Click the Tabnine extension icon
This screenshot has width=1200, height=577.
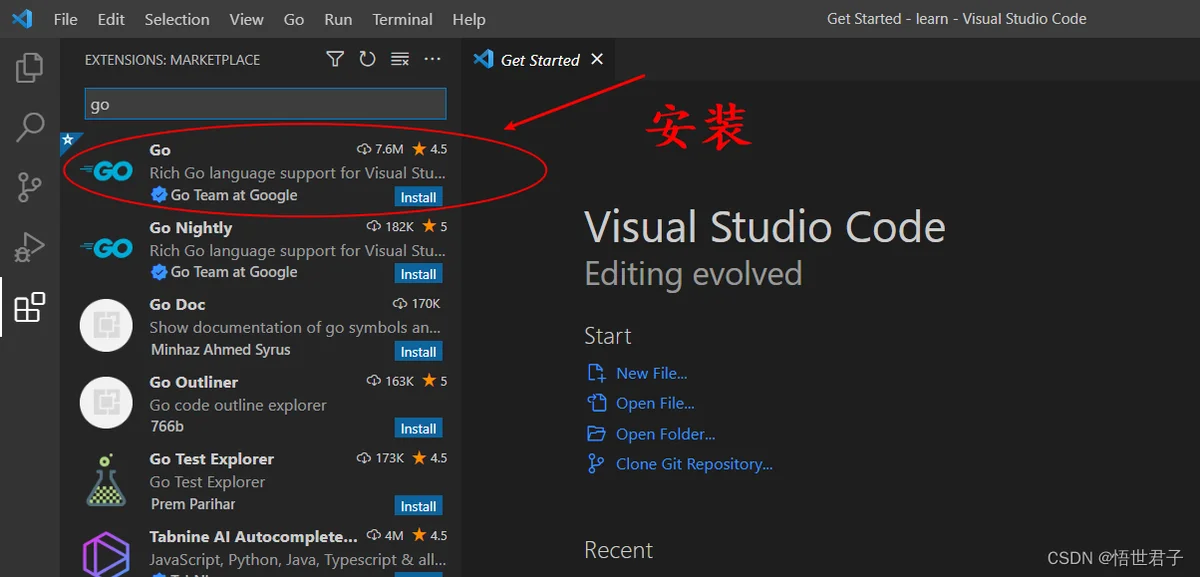106,555
